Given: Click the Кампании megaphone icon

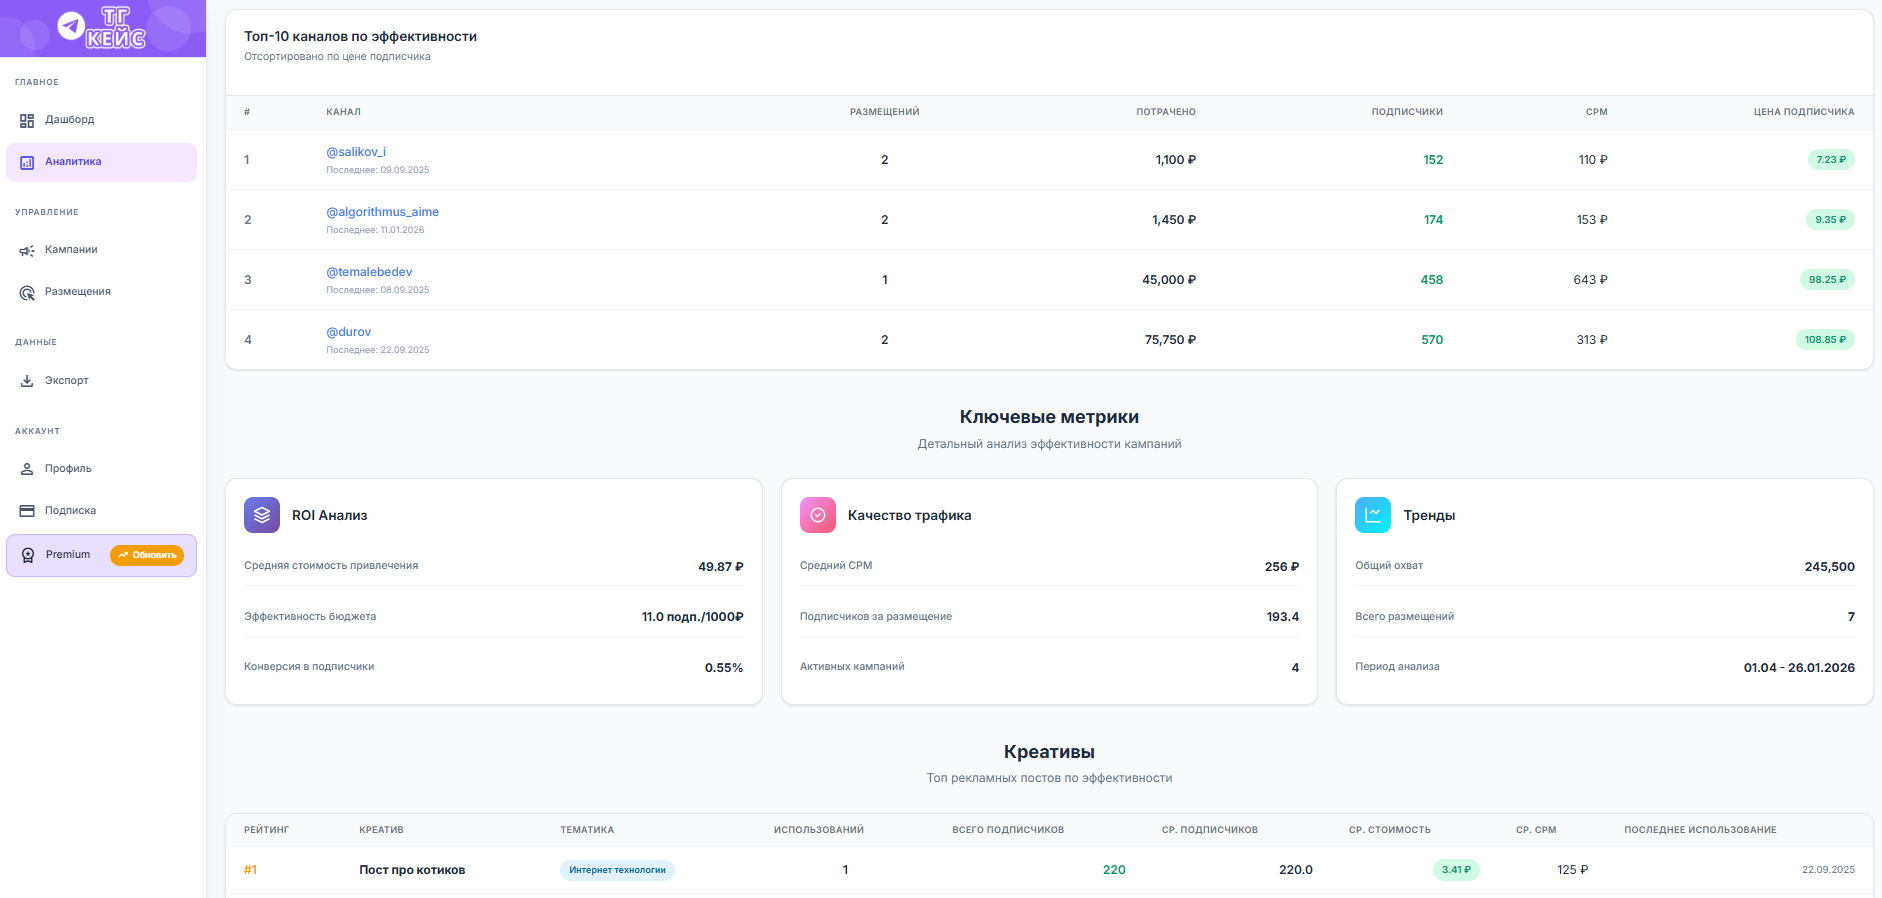Looking at the screenshot, I should click(27, 250).
